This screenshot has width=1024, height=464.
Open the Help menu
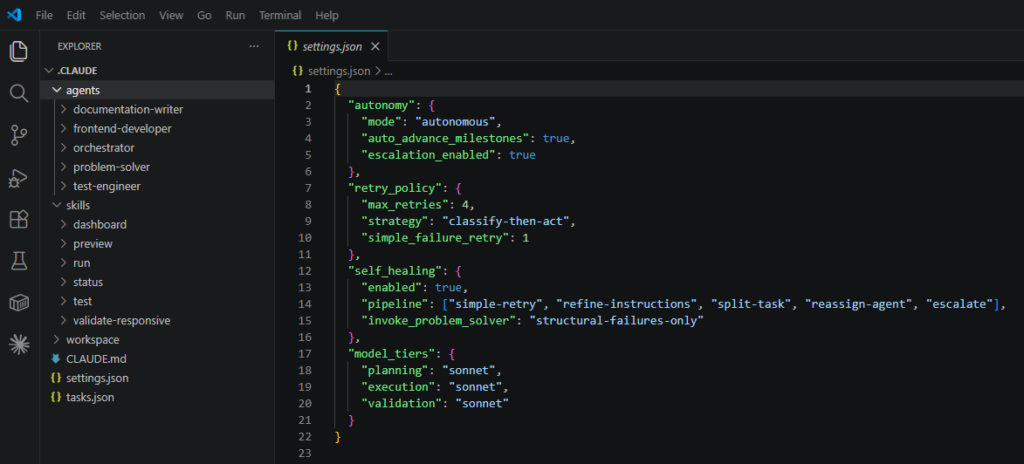click(x=327, y=15)
